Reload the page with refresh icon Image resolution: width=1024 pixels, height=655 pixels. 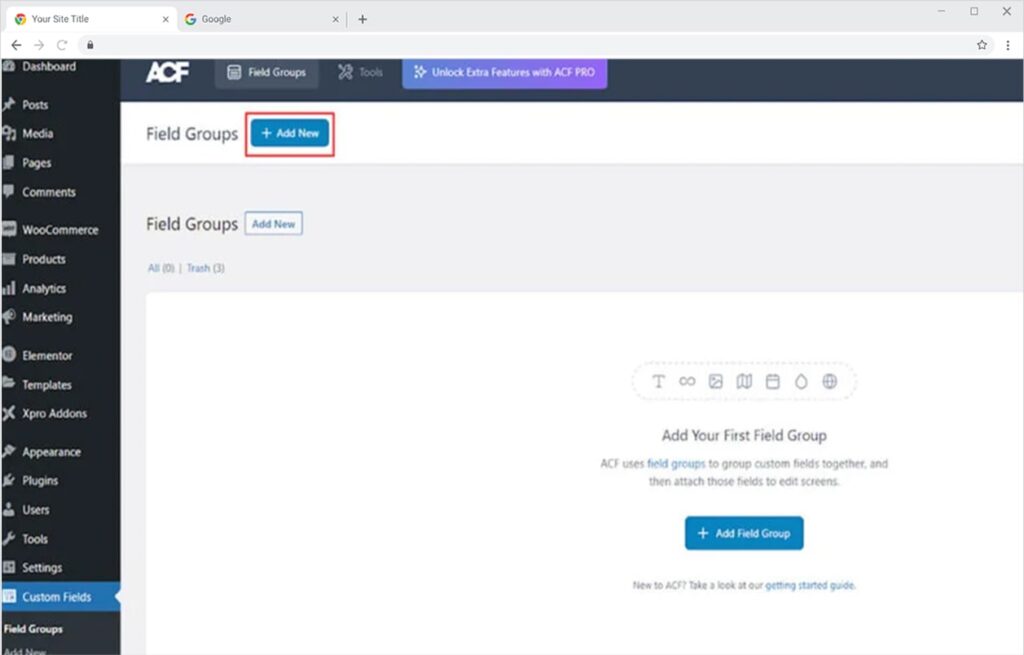(x=62, y=45)
